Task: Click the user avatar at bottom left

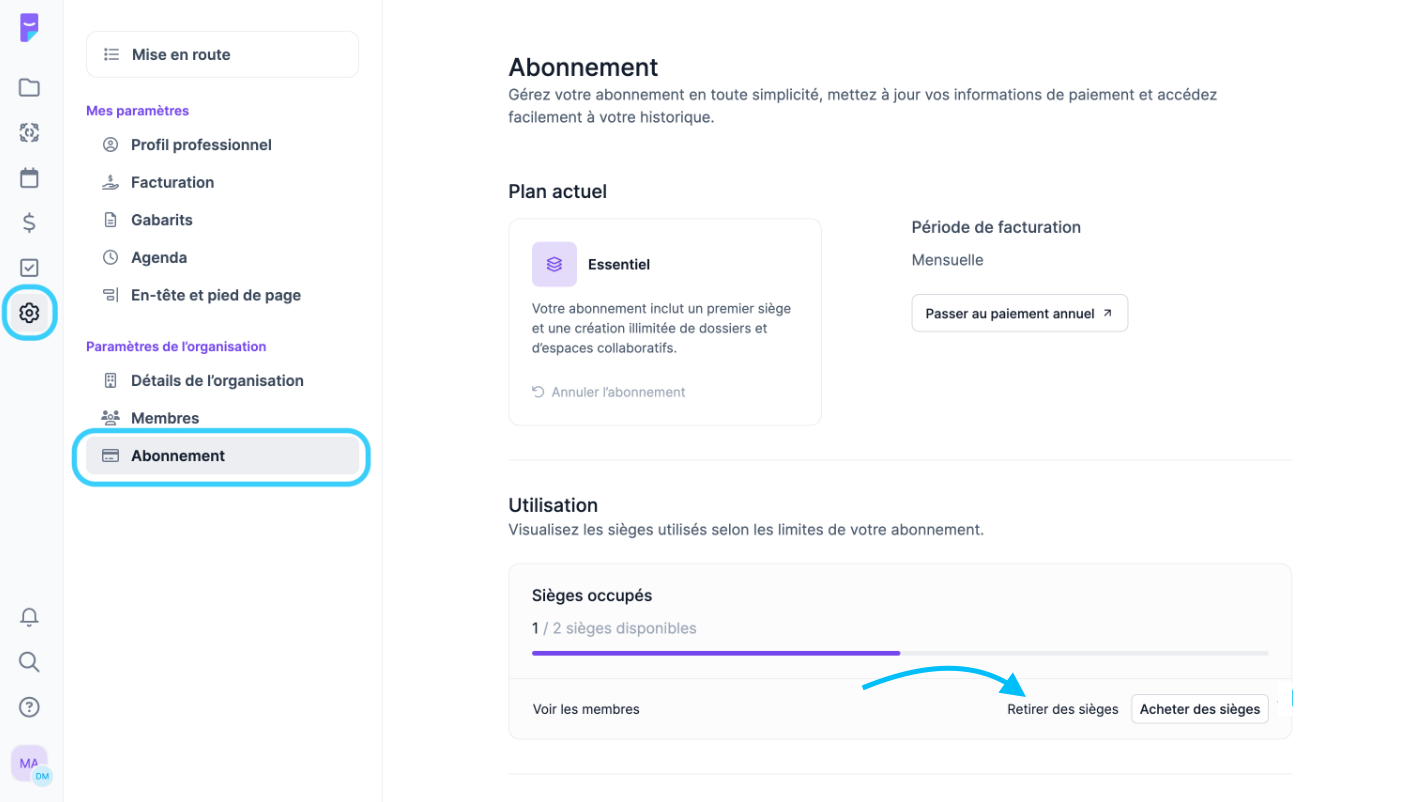Action: click(29, 763)
